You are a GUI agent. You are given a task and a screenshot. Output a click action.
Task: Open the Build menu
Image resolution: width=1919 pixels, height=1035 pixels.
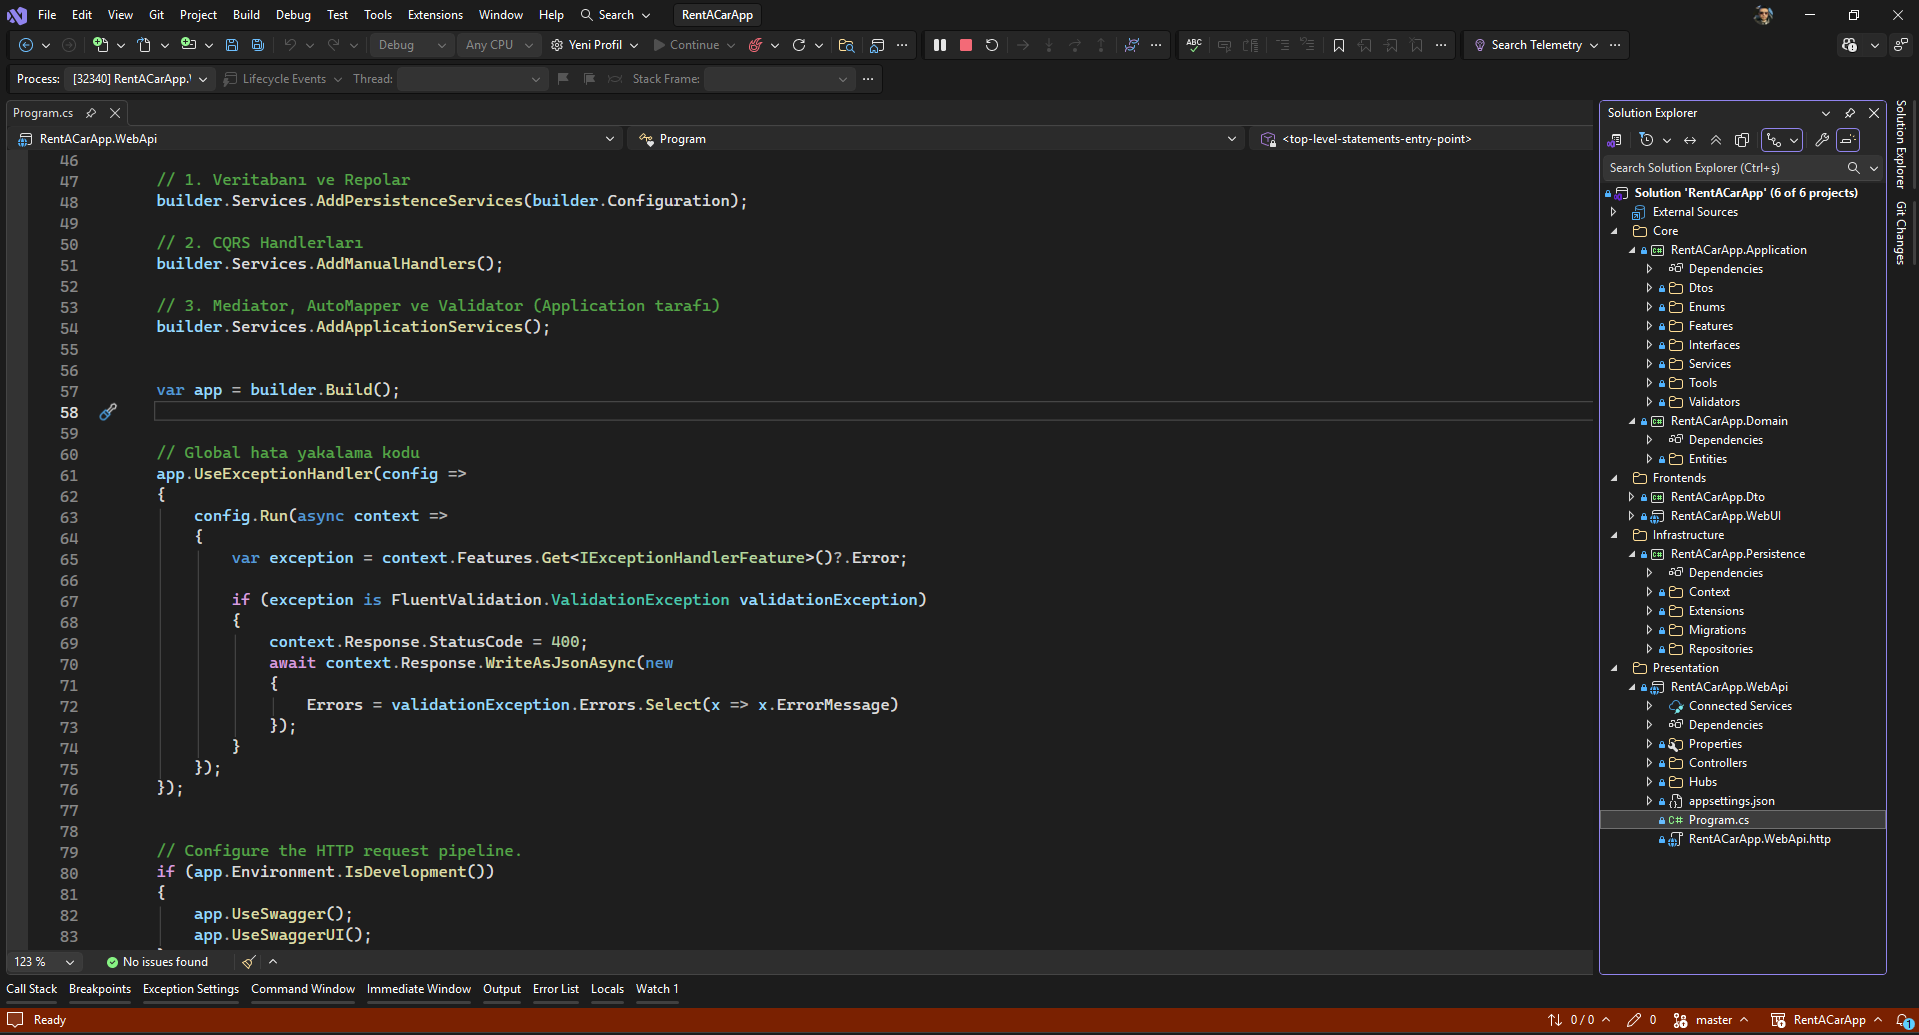click(x=246, y=15)
